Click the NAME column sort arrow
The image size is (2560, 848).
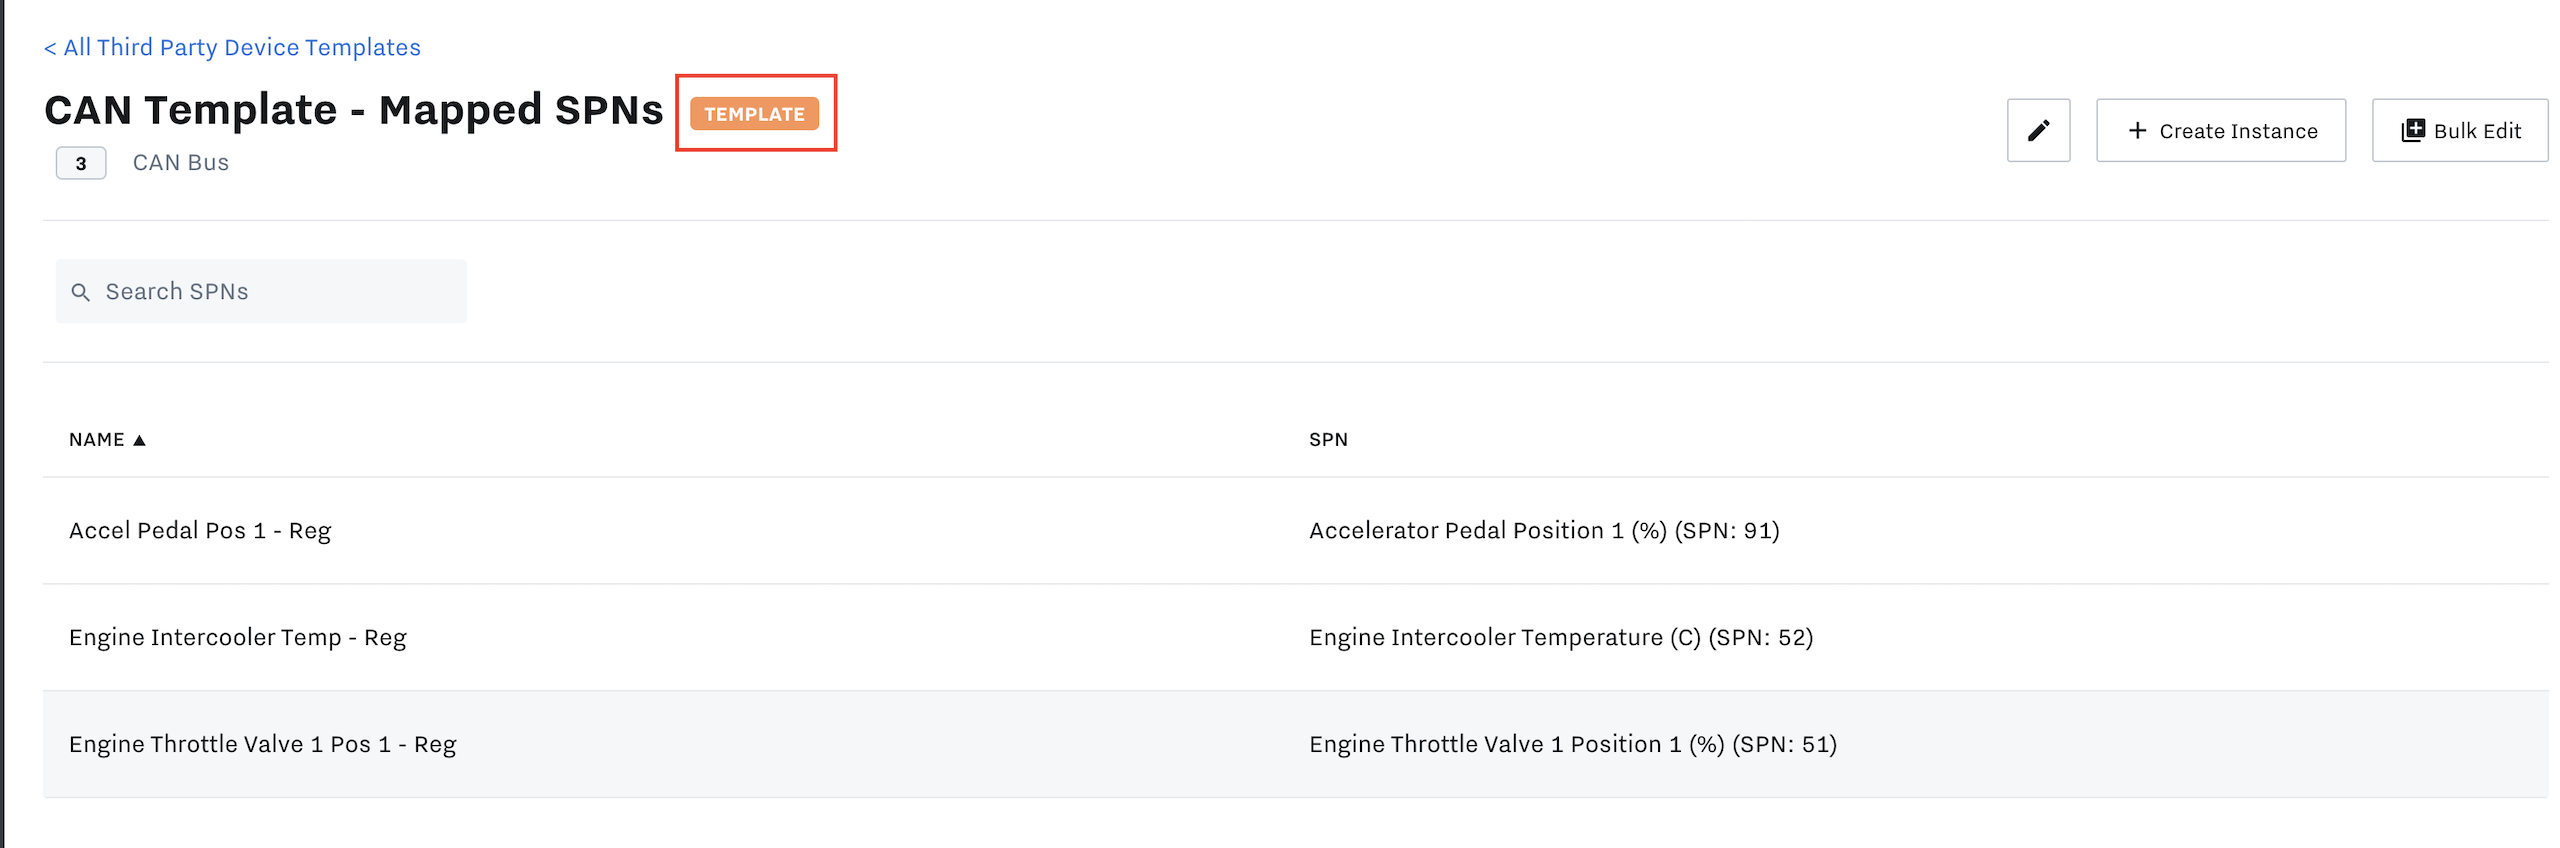139,440
